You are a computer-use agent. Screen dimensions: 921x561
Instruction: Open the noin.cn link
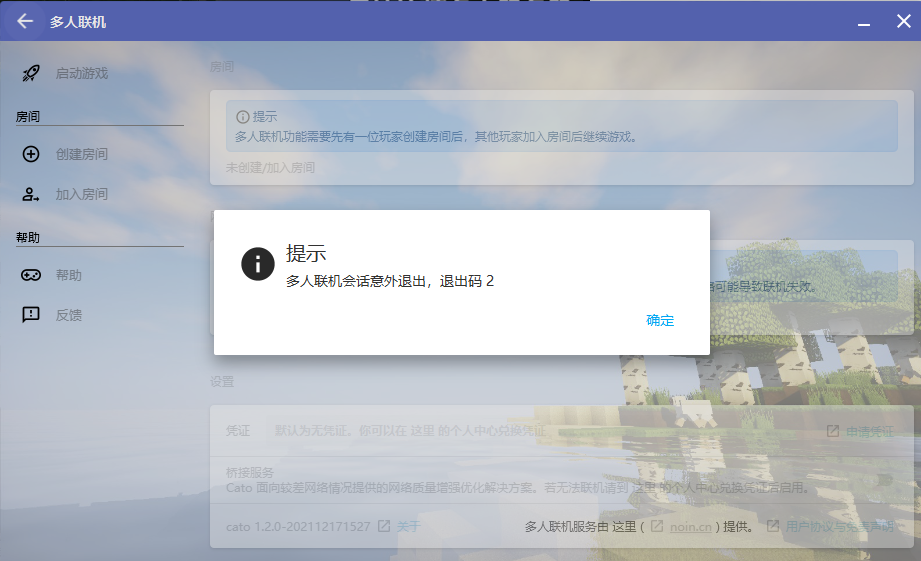(691, 526)
